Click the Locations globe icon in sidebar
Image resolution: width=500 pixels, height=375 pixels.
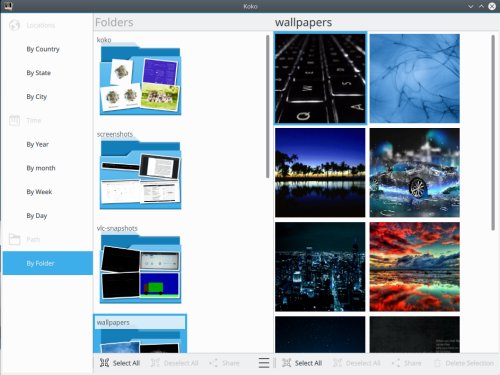(x=14, y=25)
